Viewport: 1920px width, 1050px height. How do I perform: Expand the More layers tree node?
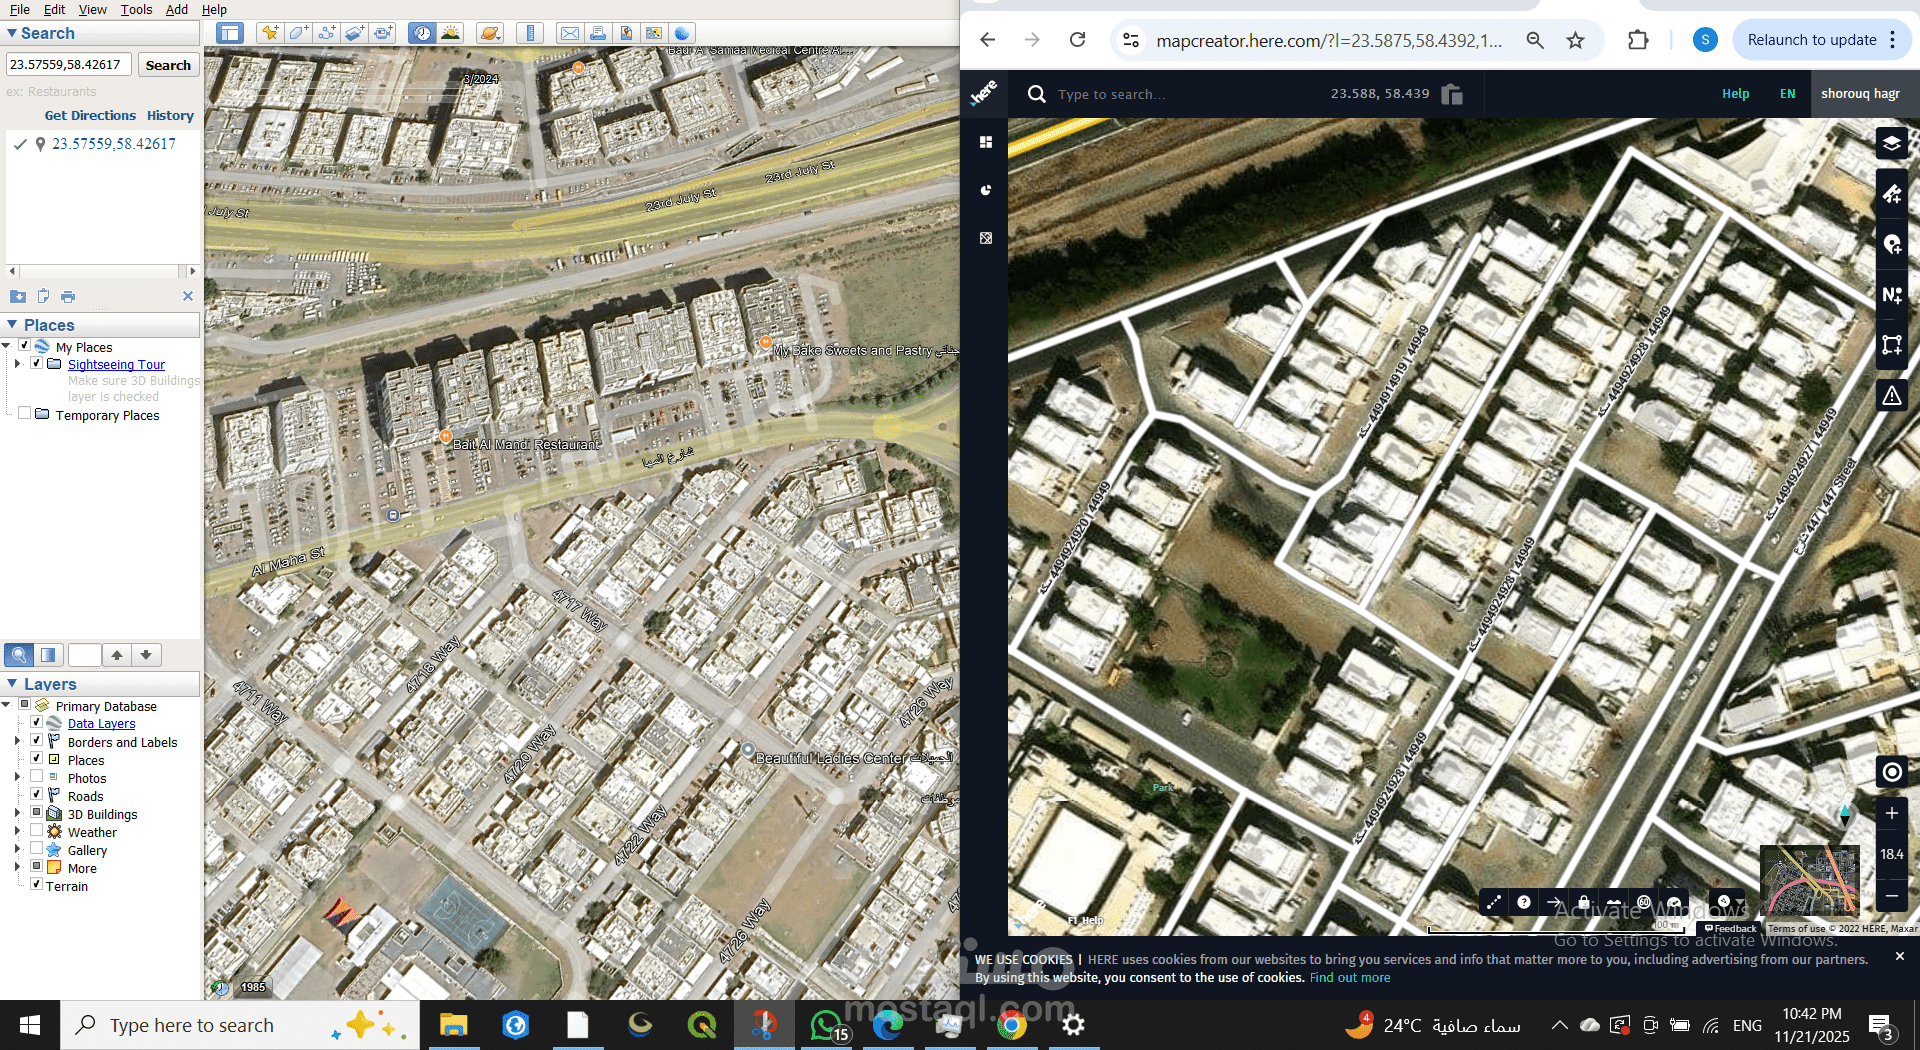pos(17,867)
